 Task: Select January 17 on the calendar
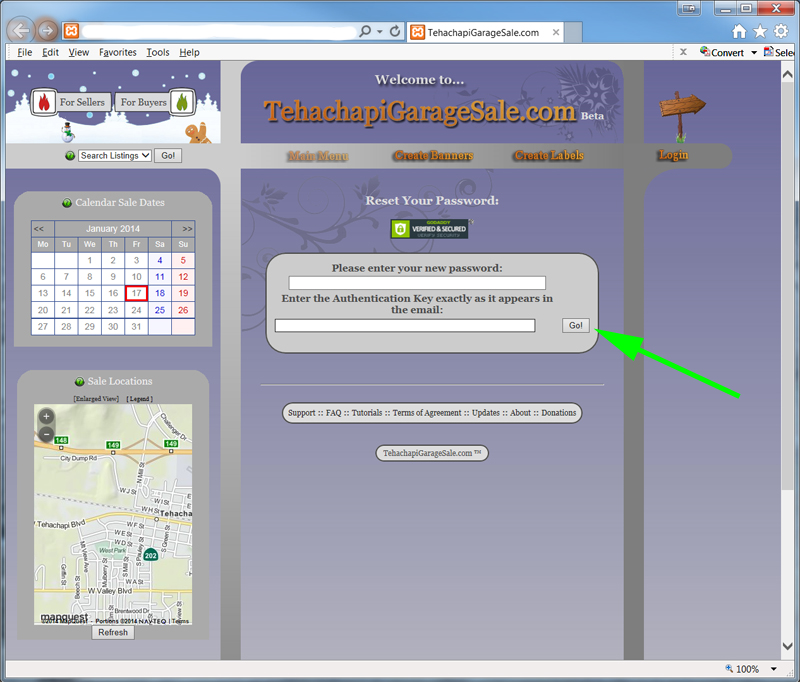(136, 293)
